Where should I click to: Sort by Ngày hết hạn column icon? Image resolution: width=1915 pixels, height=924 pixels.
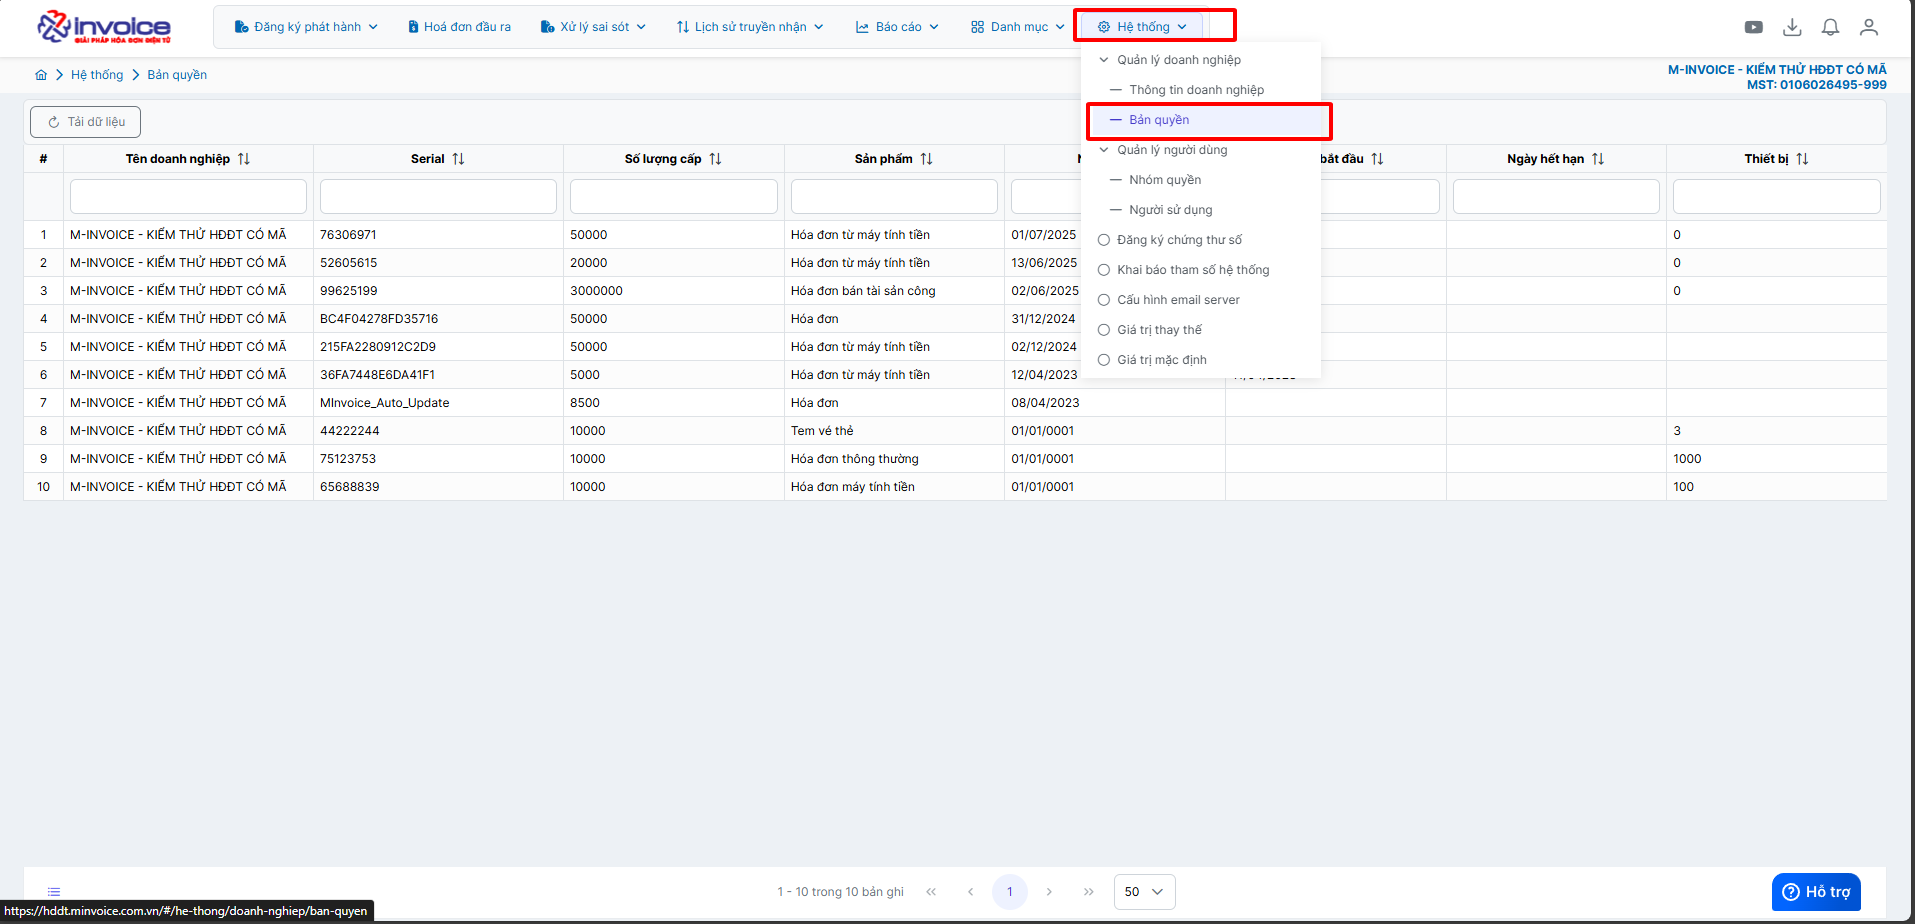pyautogui.click(x=1598, y=159)
